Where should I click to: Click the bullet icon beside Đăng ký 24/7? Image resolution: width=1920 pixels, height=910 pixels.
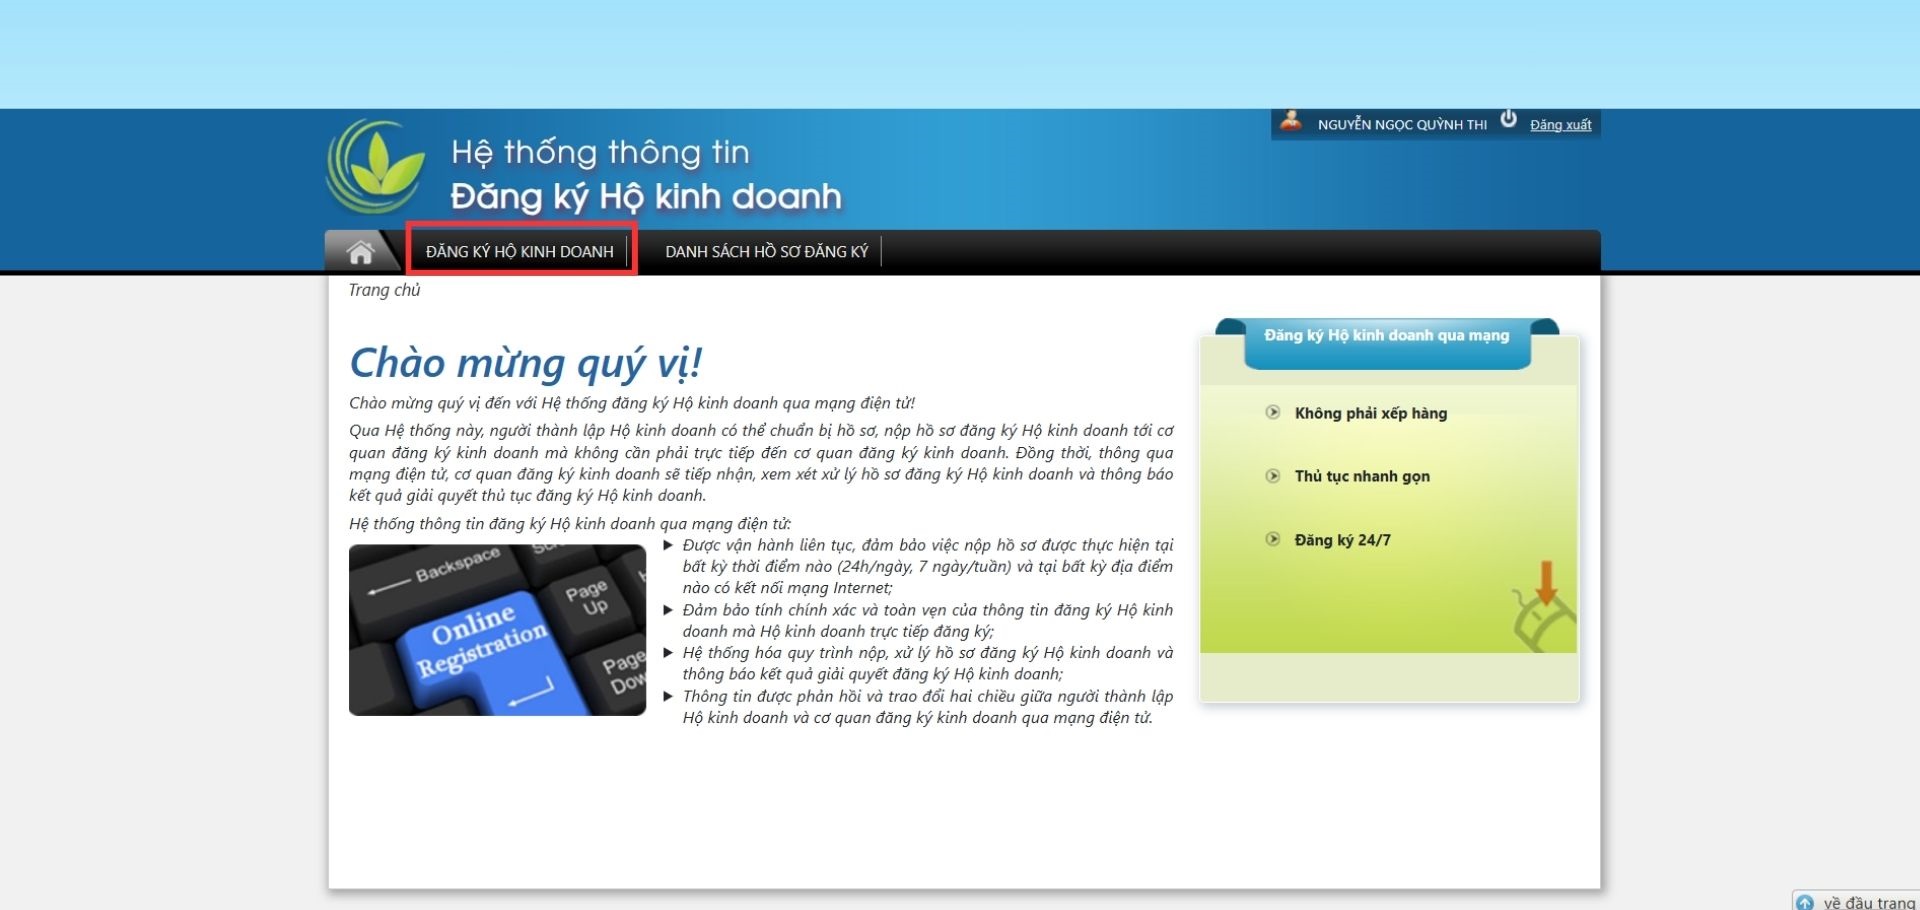click(x=1273, y=539)
